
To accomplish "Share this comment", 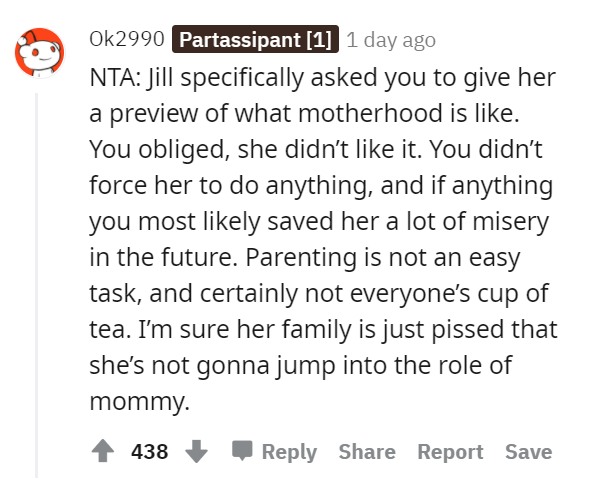I will point(367,452).
